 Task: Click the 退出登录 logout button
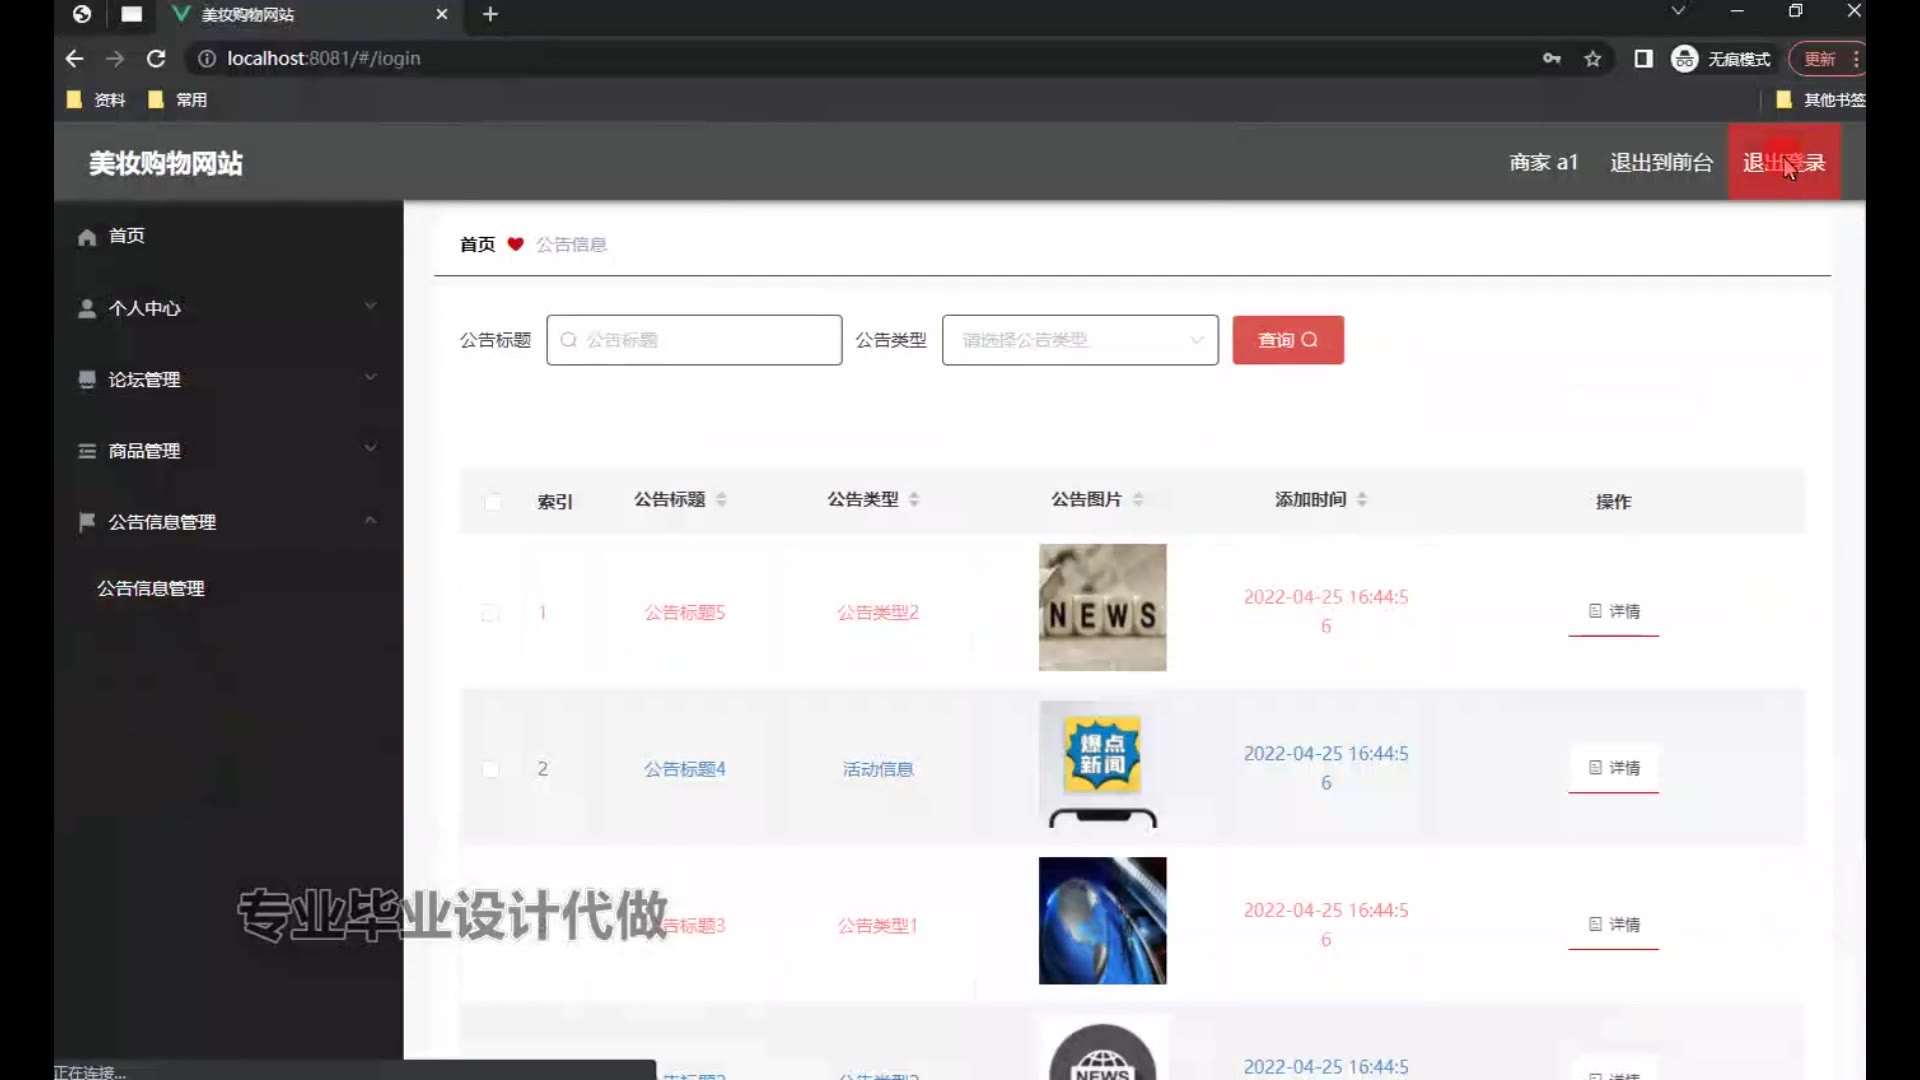pyautogui.click(x=1784, y=162)
